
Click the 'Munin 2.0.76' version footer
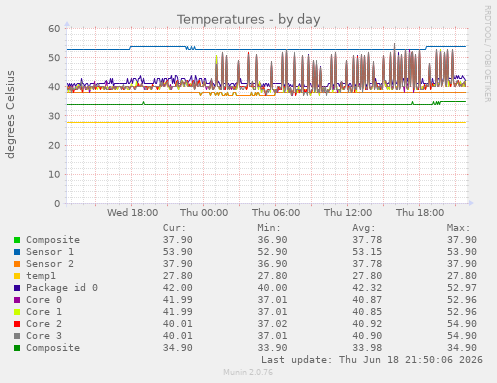[x=248, y=372]
